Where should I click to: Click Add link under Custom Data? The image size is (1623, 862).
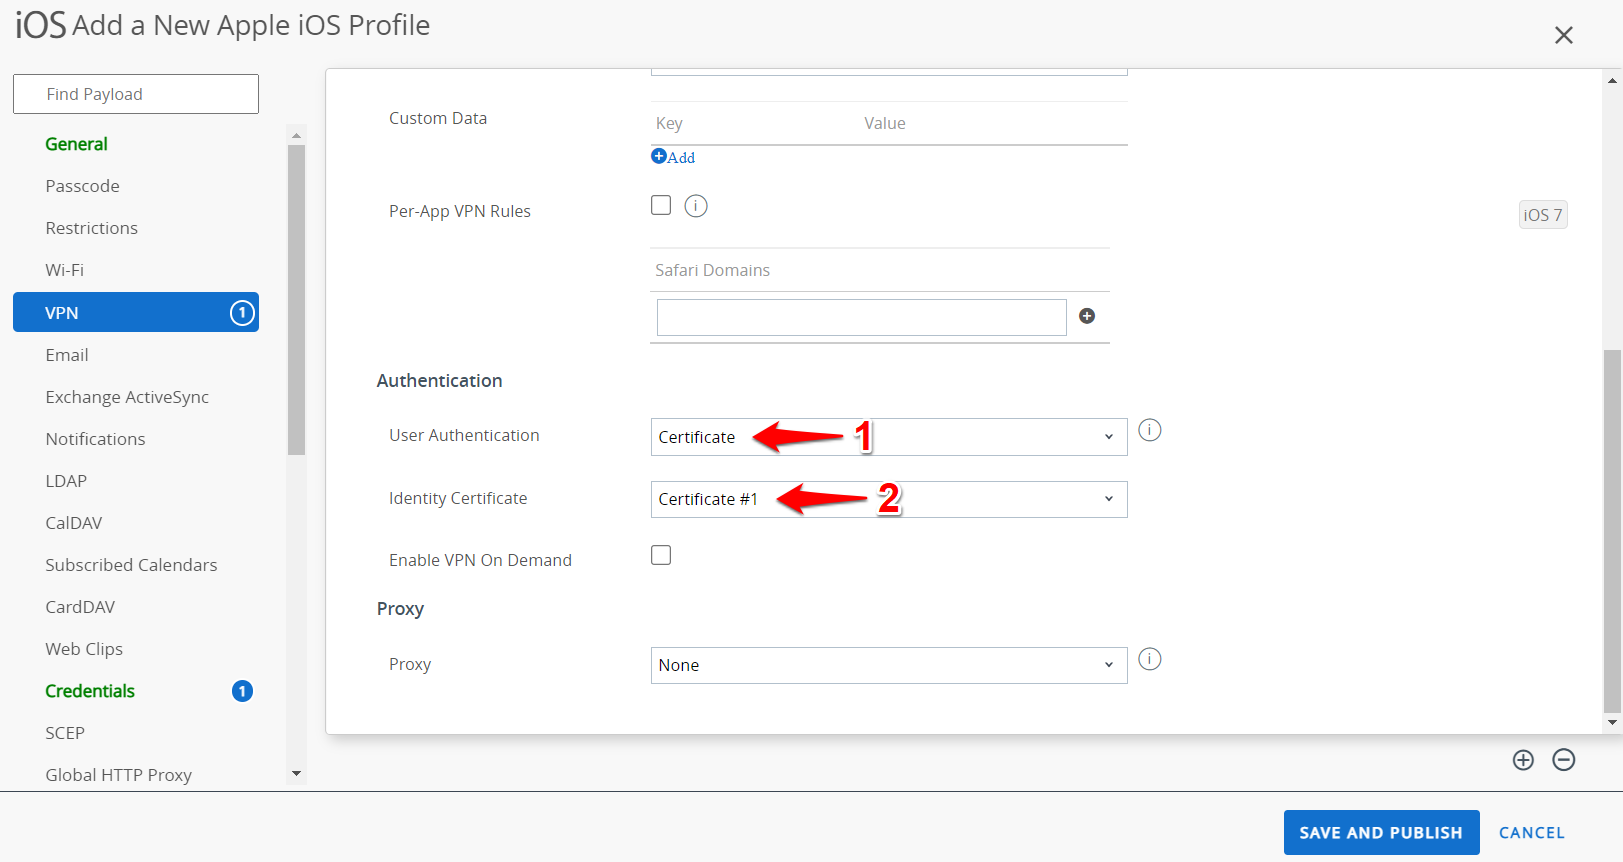(673, 157)
